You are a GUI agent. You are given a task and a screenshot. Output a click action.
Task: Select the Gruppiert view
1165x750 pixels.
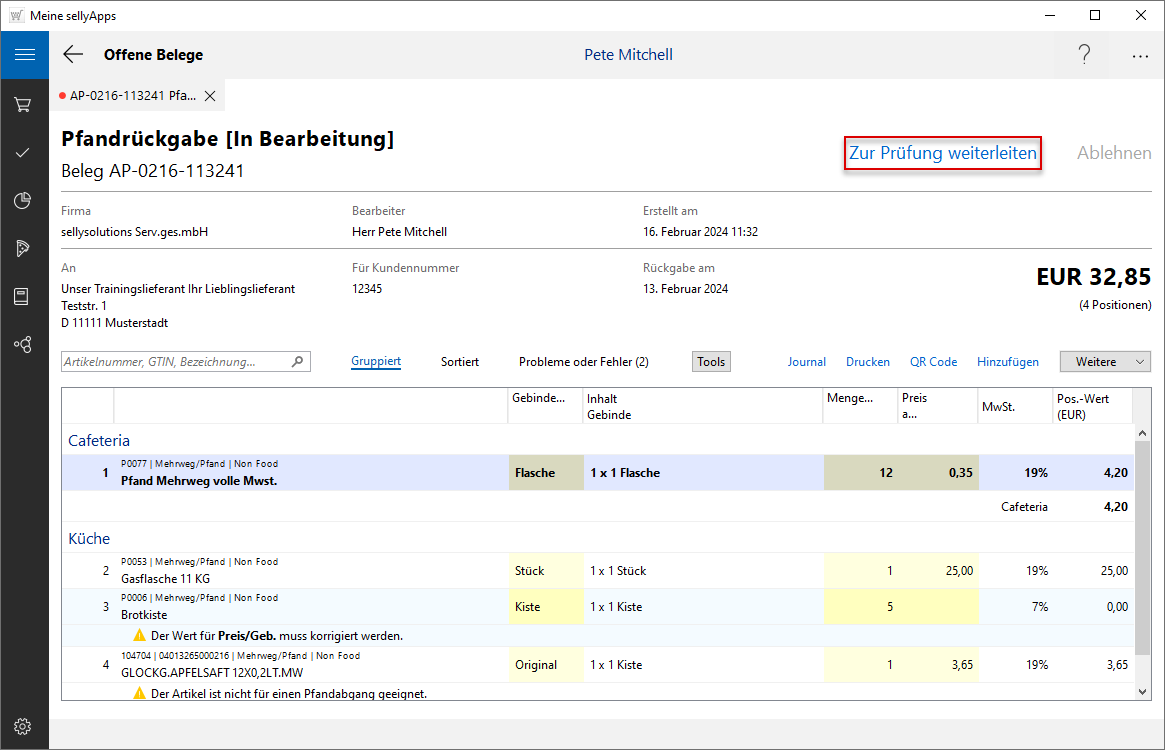pos(376,362)
